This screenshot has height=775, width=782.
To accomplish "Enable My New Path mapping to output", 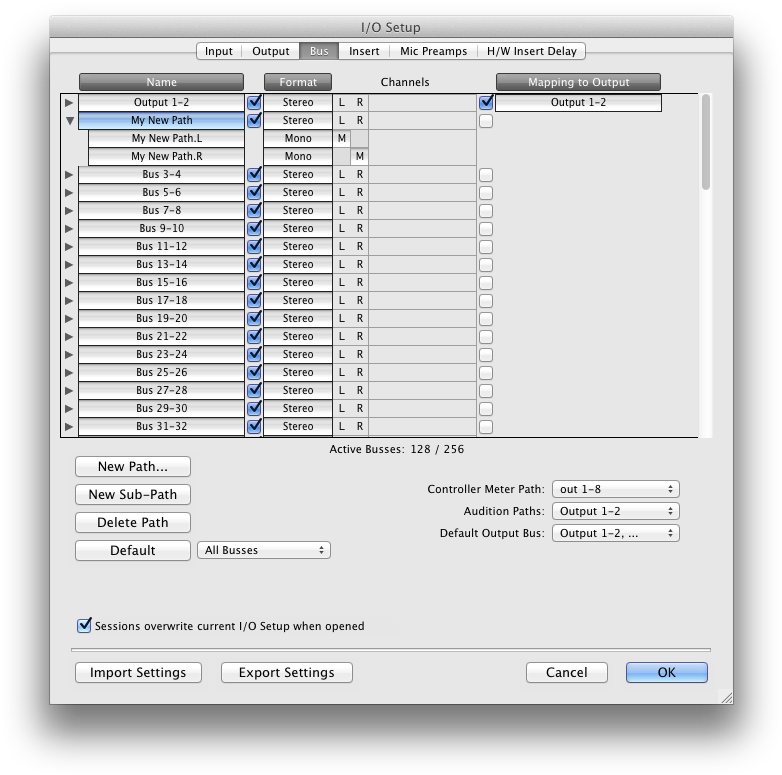I will click(x=486, y=121).
